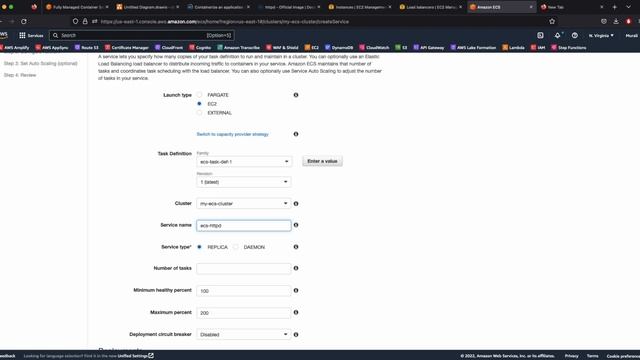Show info for Minimum healthy percent

(296, 291)
